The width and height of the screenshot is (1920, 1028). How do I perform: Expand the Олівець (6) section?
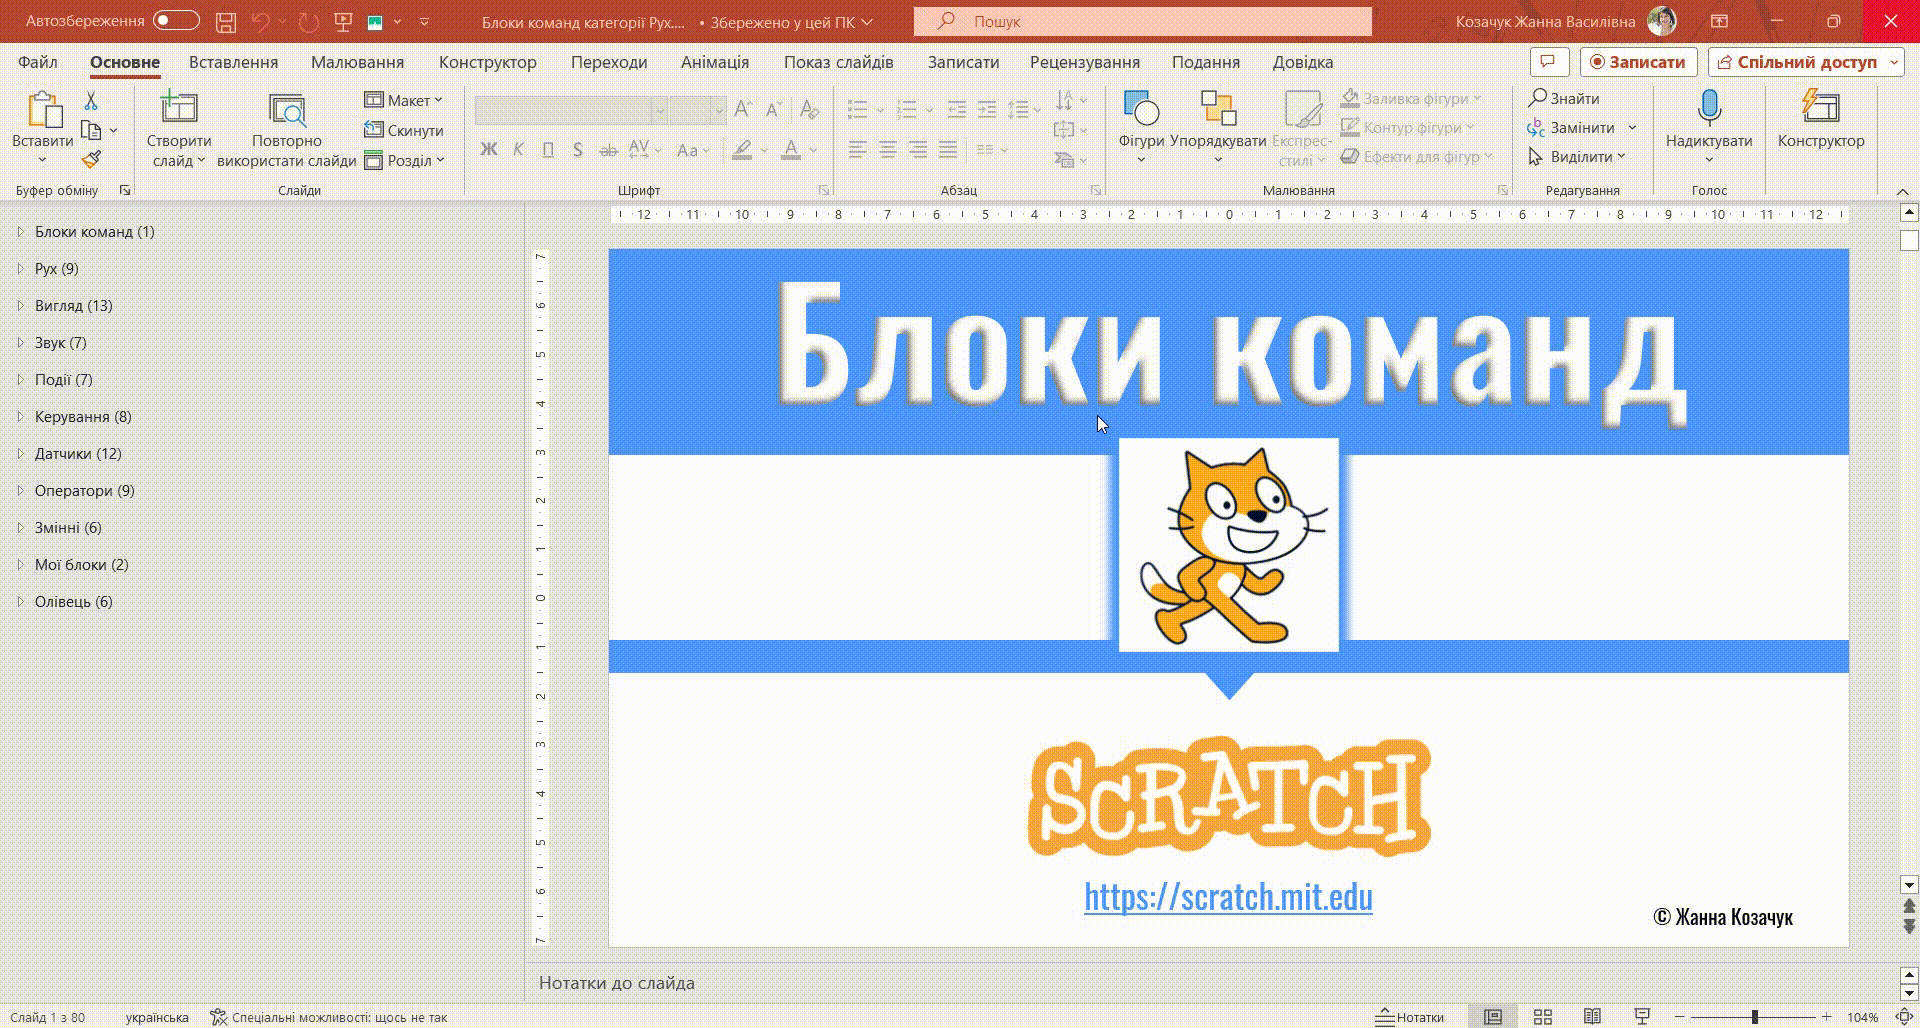pos(20,601)
